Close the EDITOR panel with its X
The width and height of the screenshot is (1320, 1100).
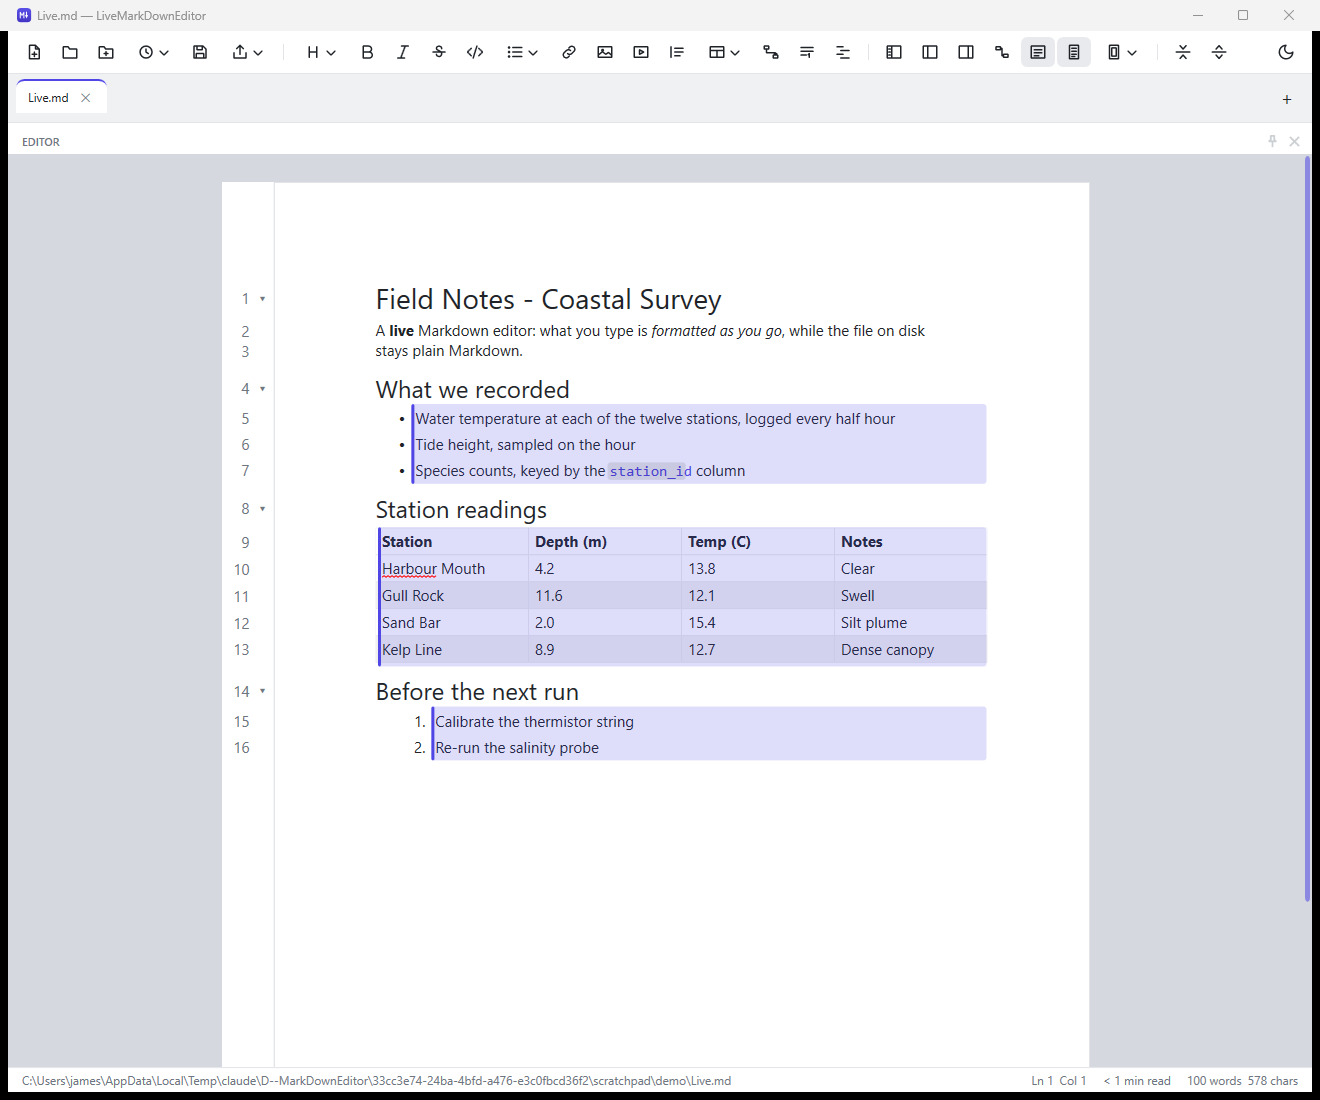pyautogui.click(x=1294, y=141)
